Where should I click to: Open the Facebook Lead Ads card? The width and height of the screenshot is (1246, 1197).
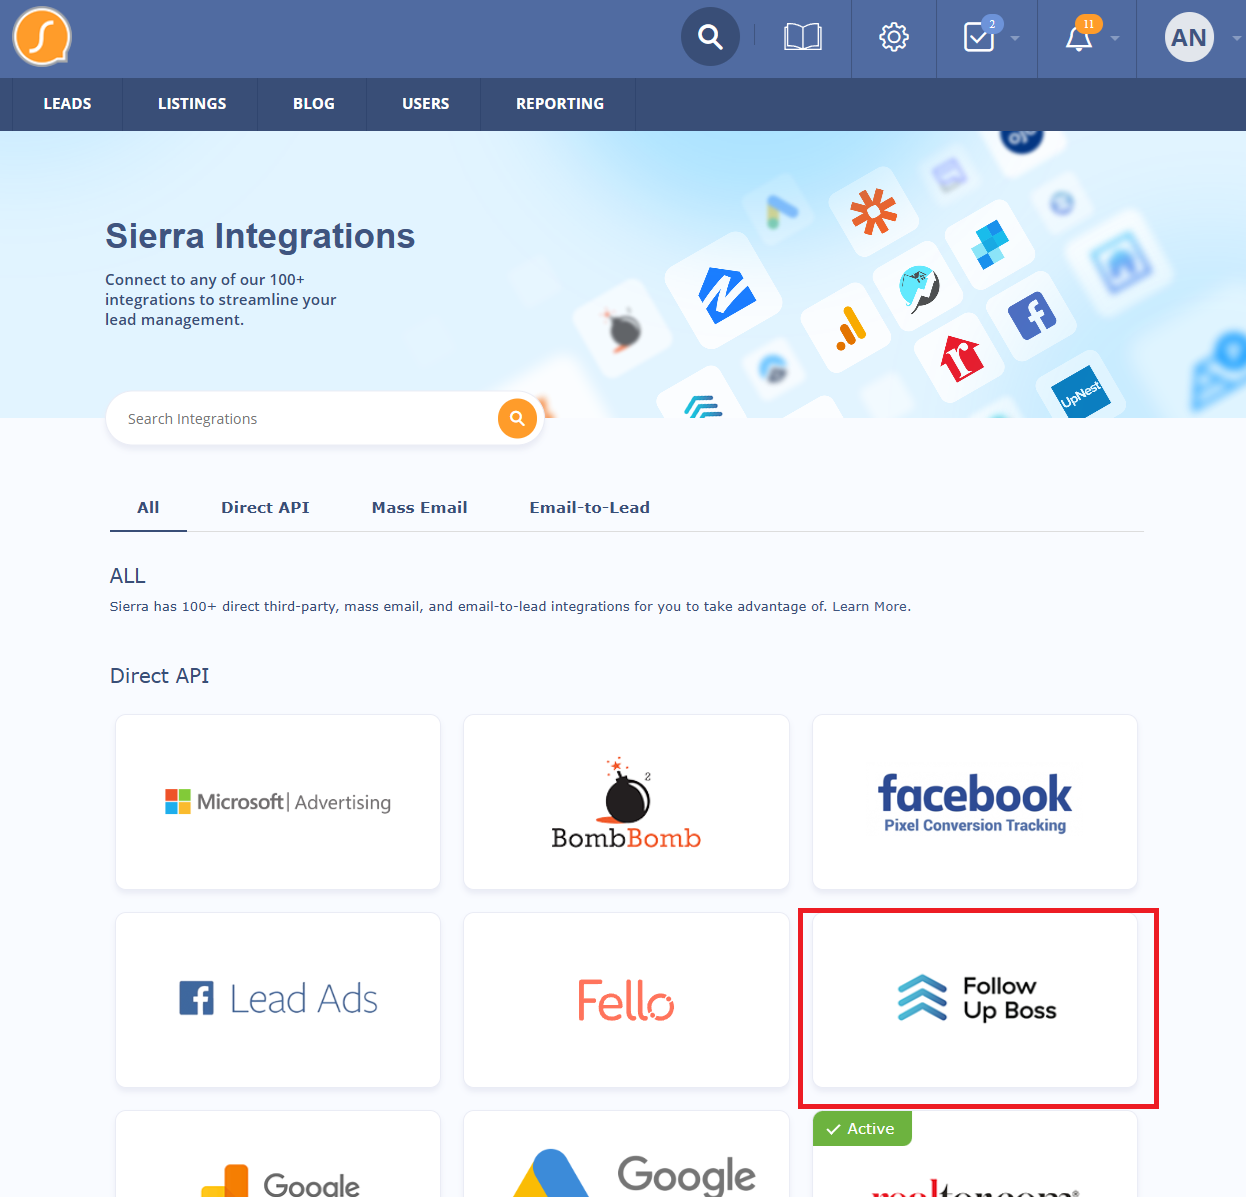278,1000
